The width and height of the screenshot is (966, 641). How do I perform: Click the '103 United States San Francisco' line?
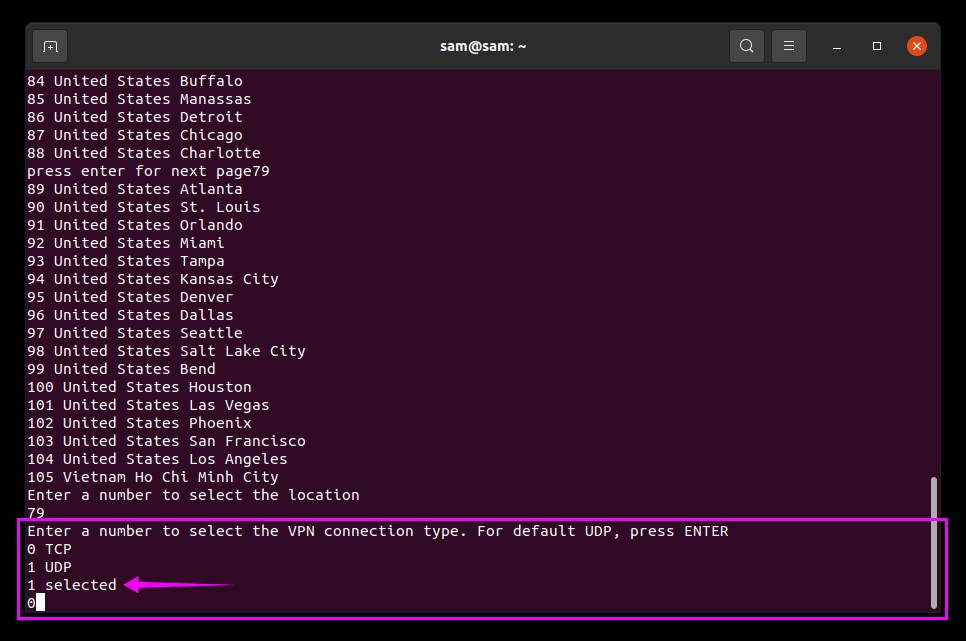pos(166,441)
